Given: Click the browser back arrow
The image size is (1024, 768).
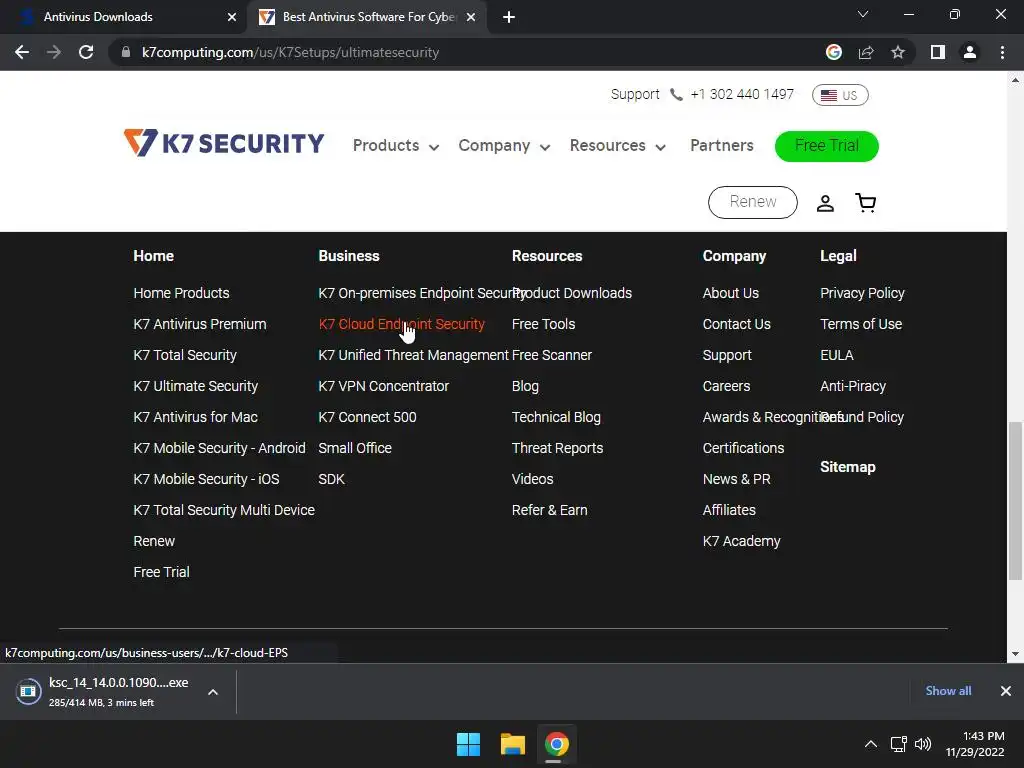Looking at the screenshot, I should pyautogui.click(x=22, y=52).
